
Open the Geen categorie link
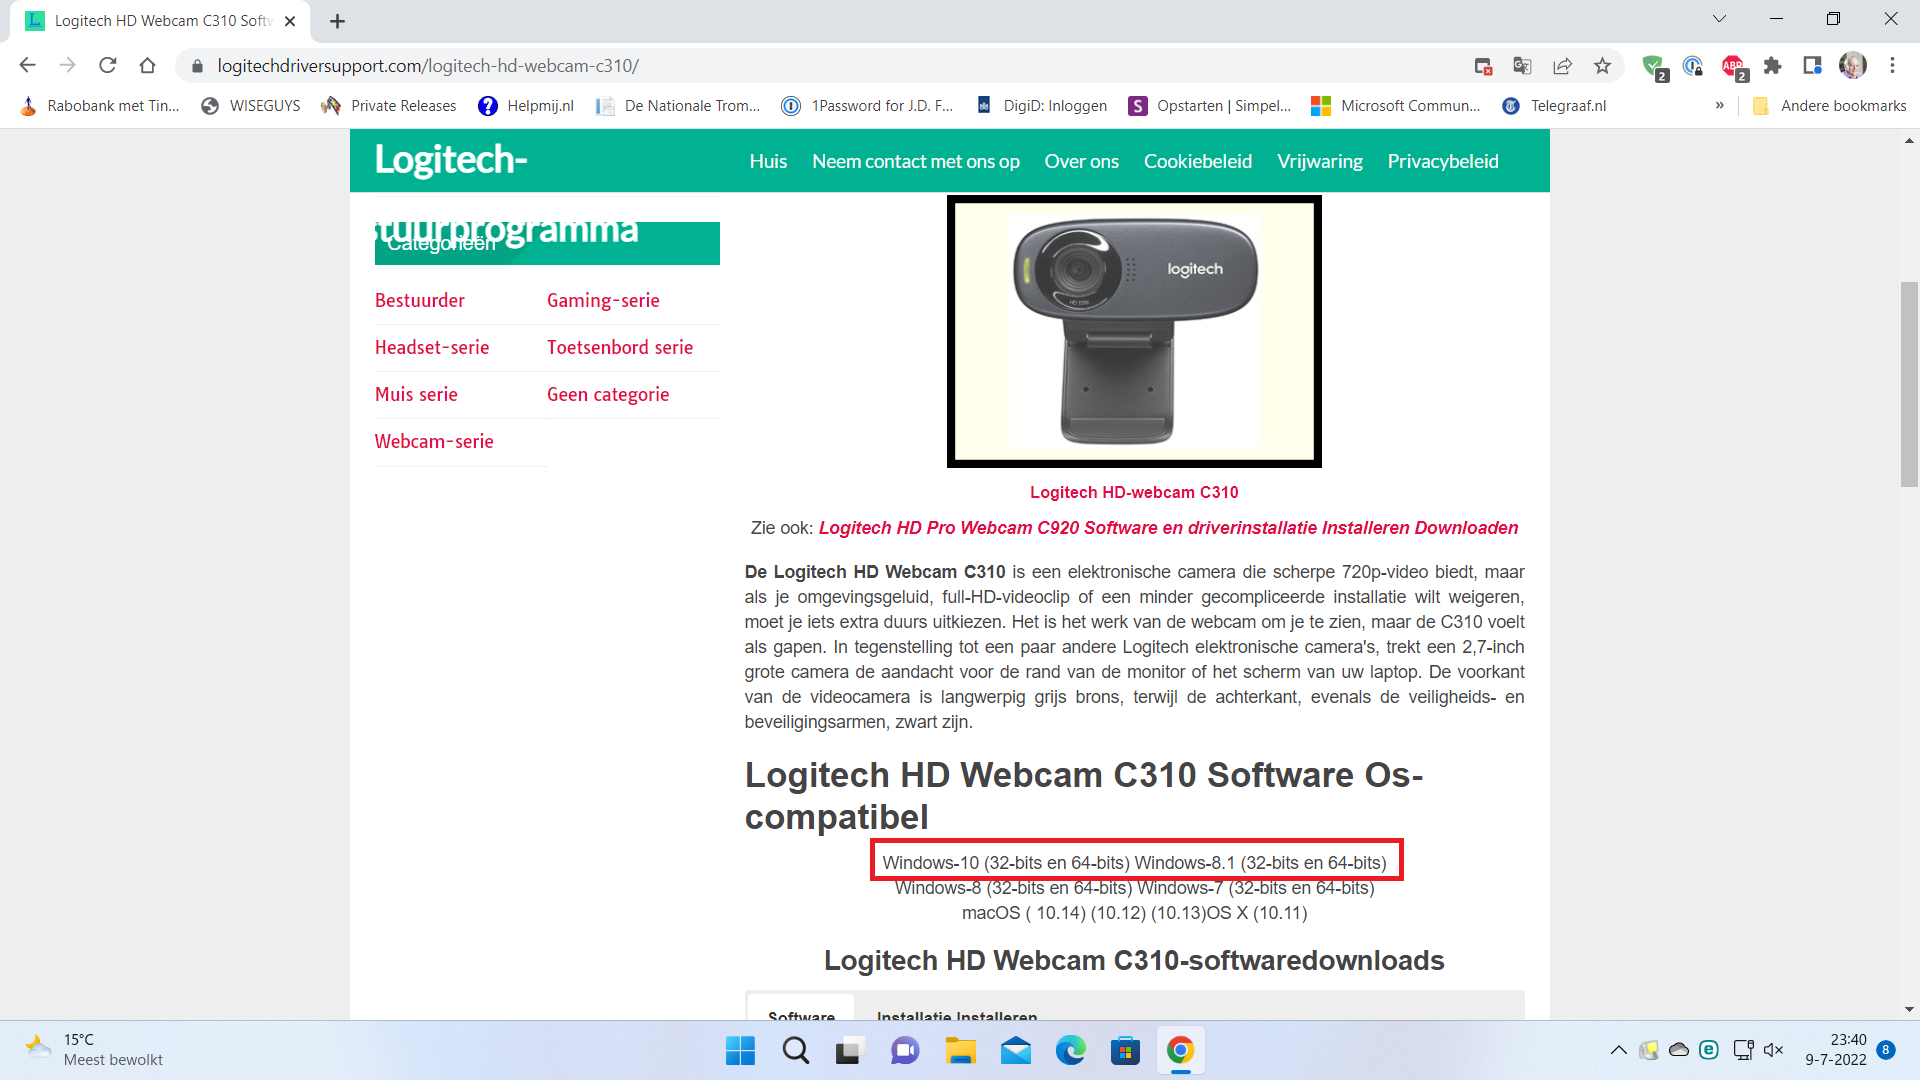click(608, 395)
